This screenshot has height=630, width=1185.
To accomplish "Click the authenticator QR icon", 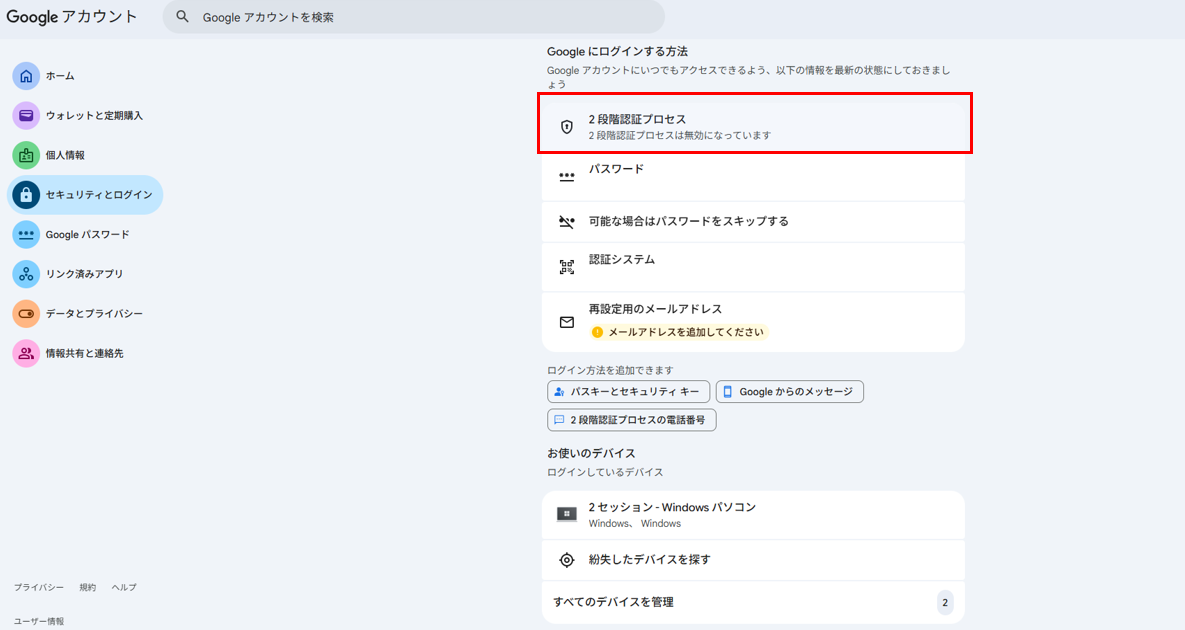I will click(x=567, y=267).
